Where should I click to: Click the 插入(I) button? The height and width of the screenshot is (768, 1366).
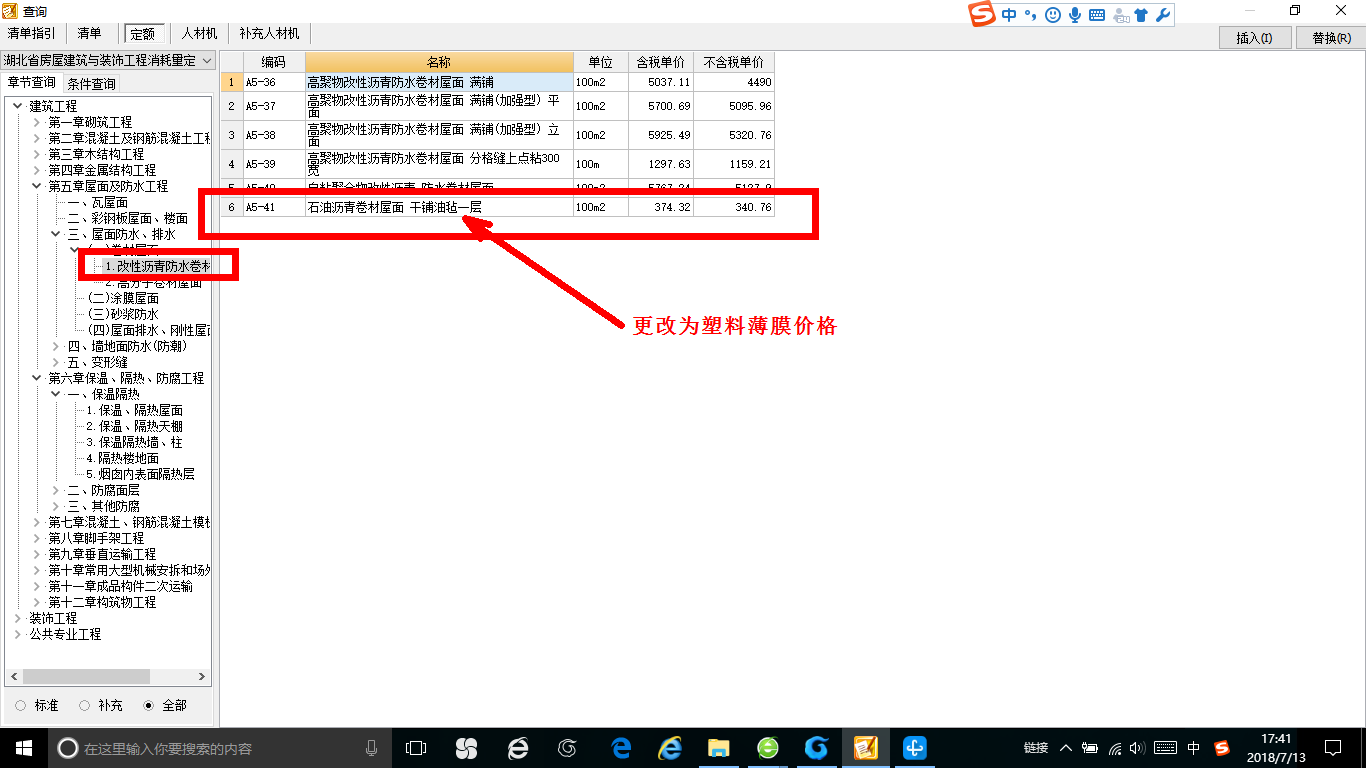1254,38
